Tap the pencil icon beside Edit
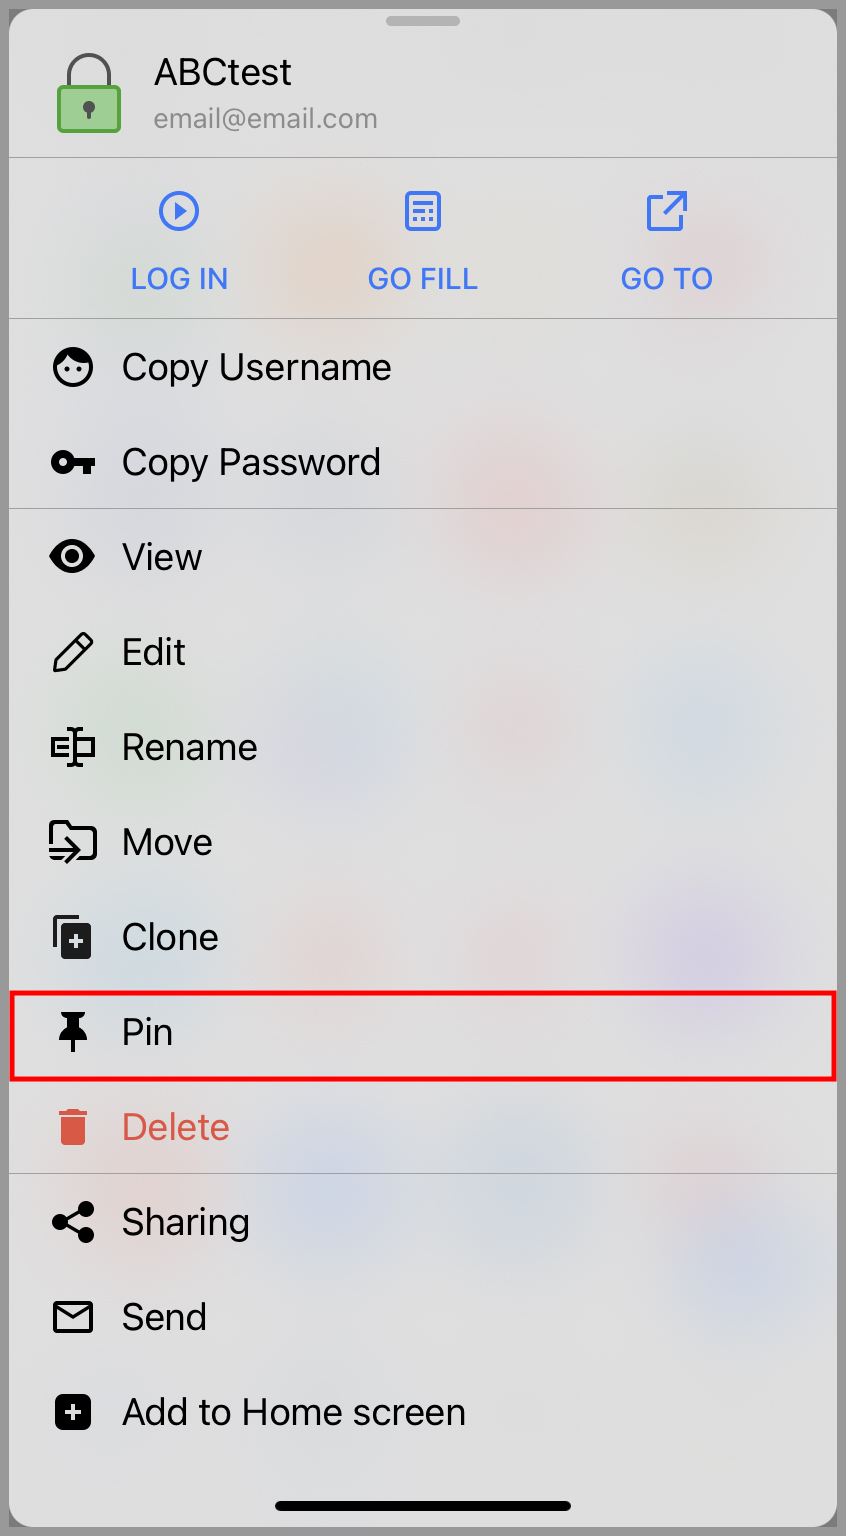The height and width of the screenshot is (1536, 846). click(72, 651)
